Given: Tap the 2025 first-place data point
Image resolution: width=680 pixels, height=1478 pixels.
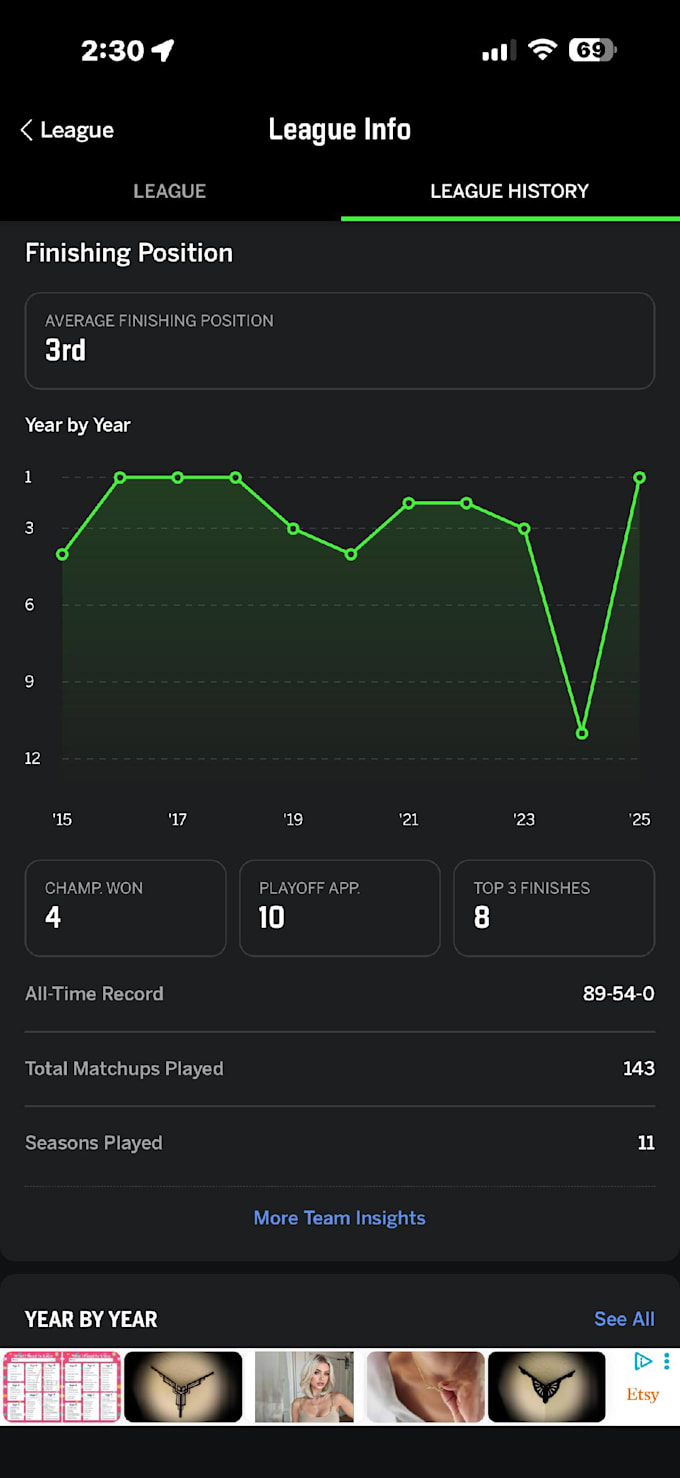Looking at the screenshot, I should coord(640,477).
